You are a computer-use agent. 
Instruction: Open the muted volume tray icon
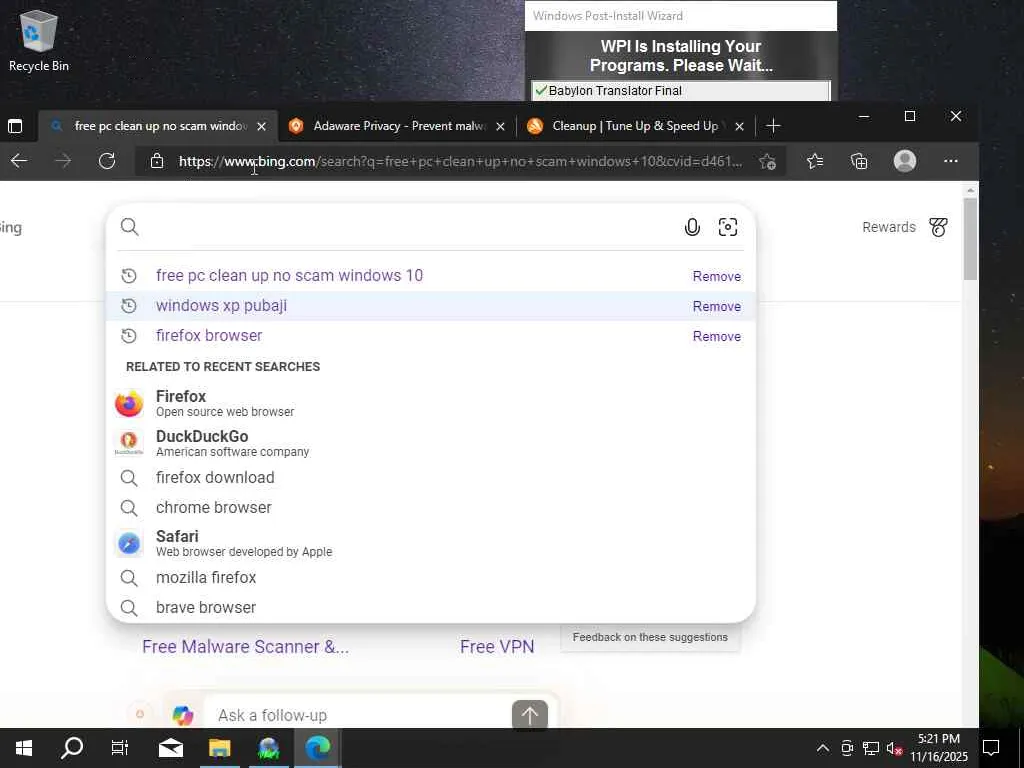(894, 748)
